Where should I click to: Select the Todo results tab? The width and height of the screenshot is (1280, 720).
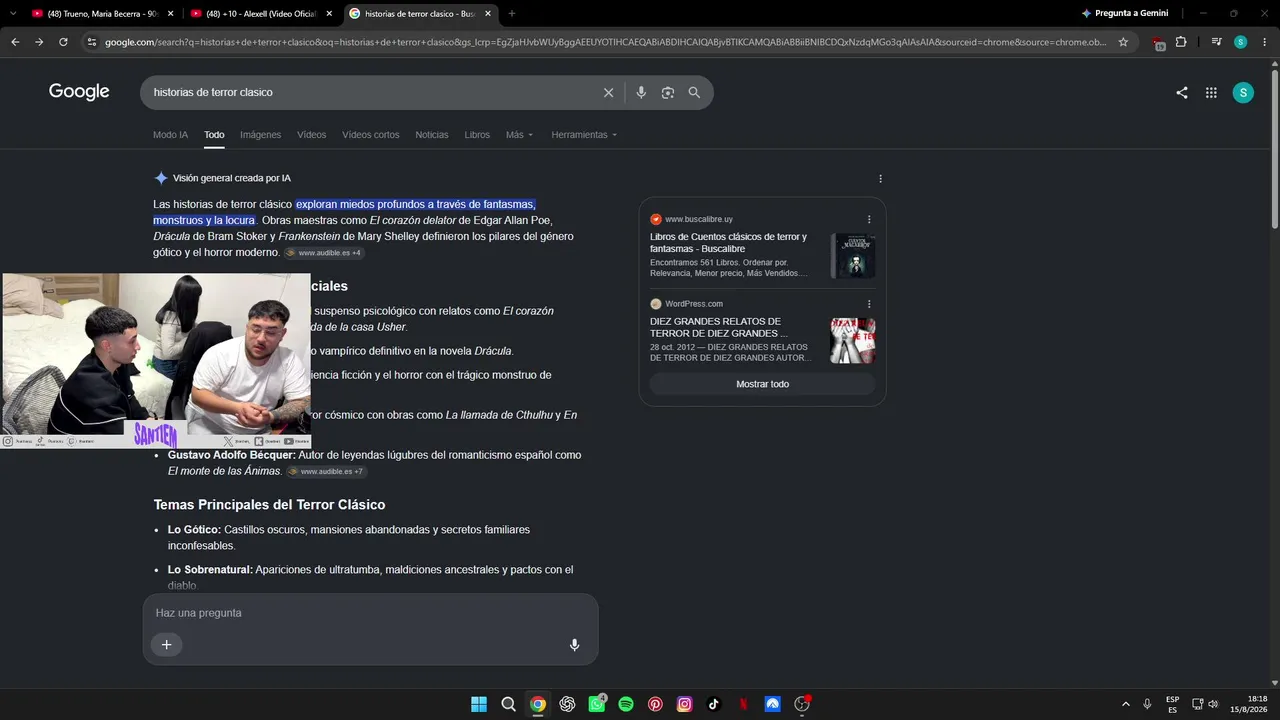(214, 135)
